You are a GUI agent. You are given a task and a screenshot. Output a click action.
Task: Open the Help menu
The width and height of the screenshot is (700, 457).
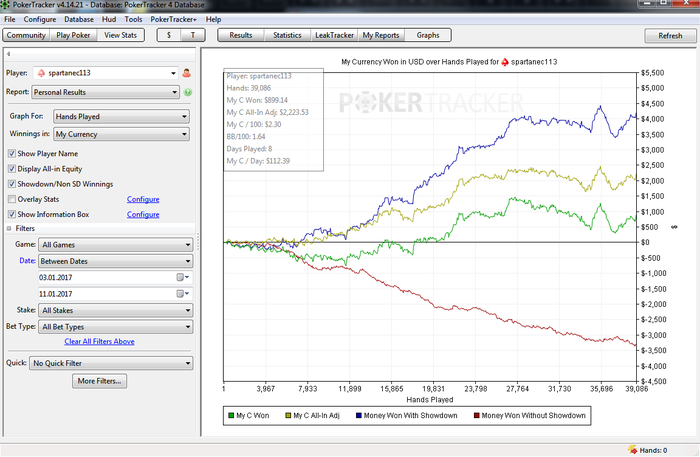[213, 19]
